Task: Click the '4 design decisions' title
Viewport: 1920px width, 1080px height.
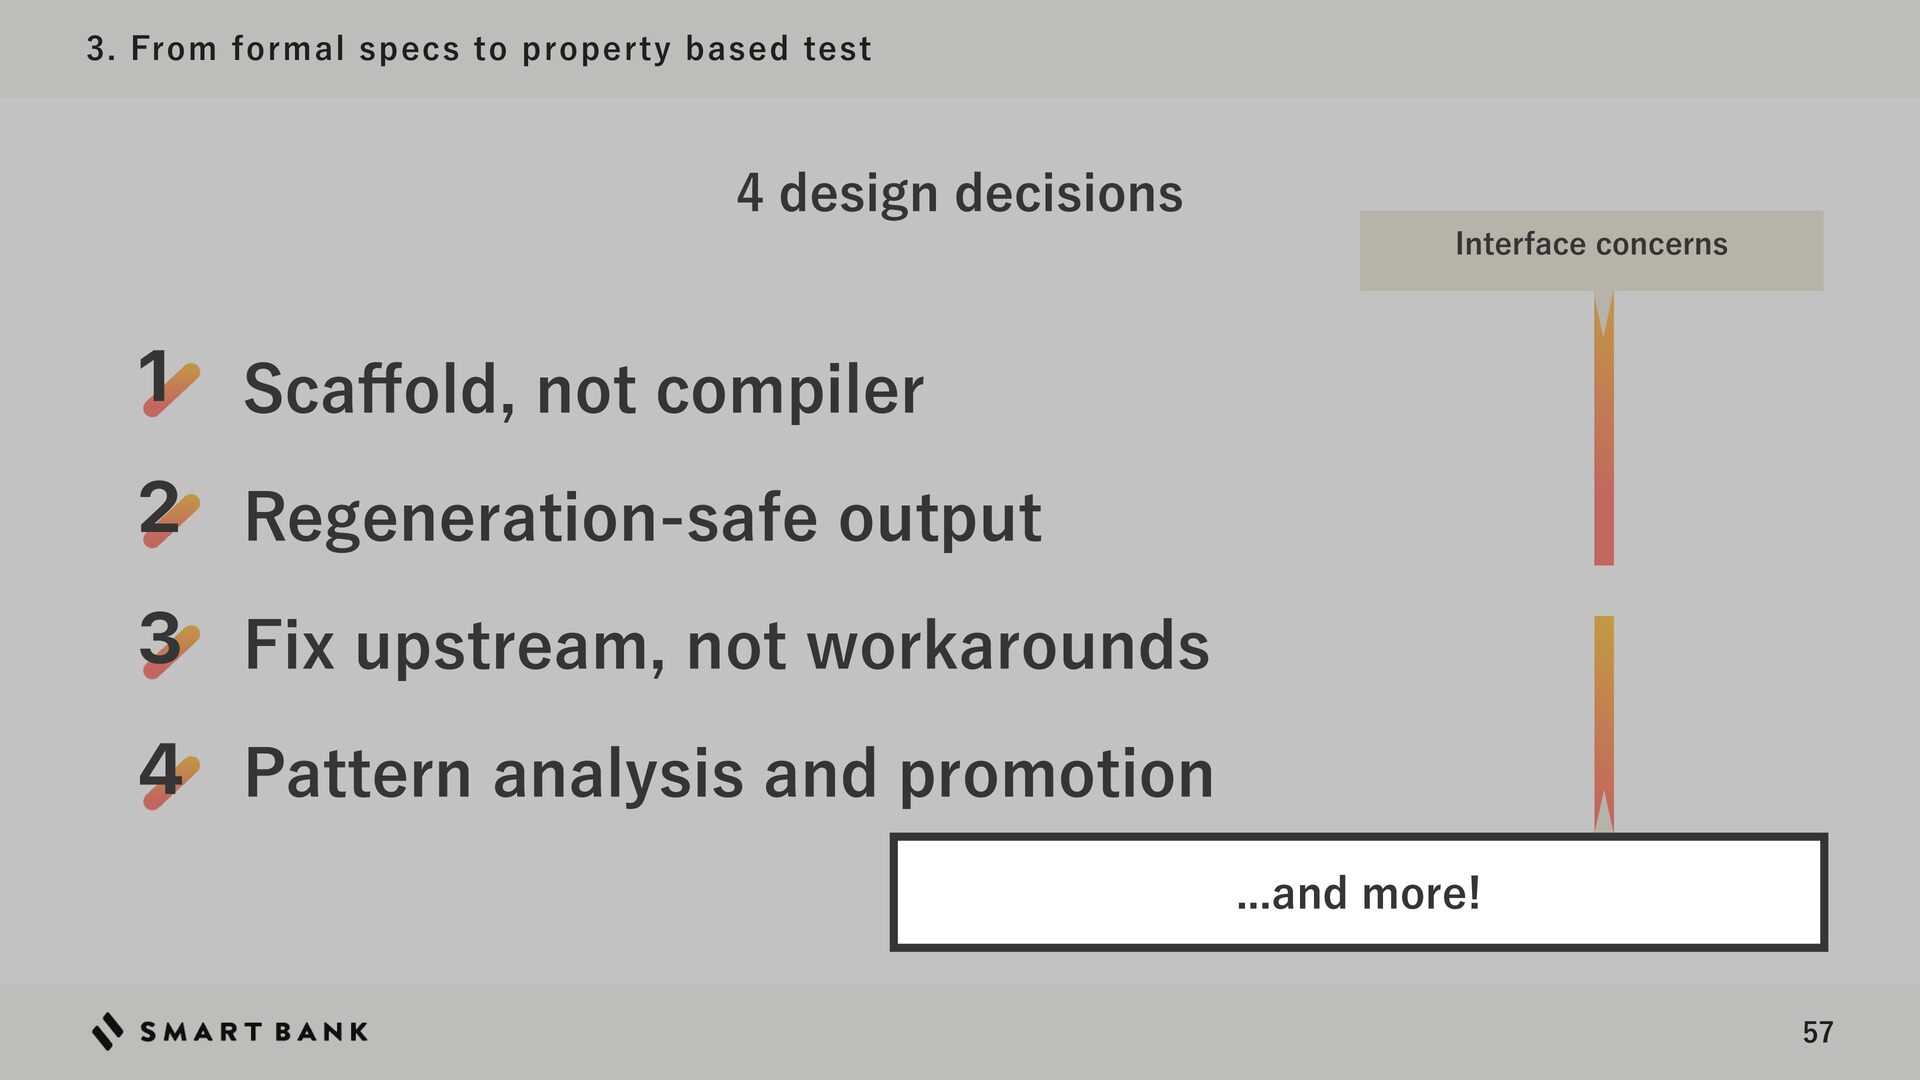Action: (960, 193)
